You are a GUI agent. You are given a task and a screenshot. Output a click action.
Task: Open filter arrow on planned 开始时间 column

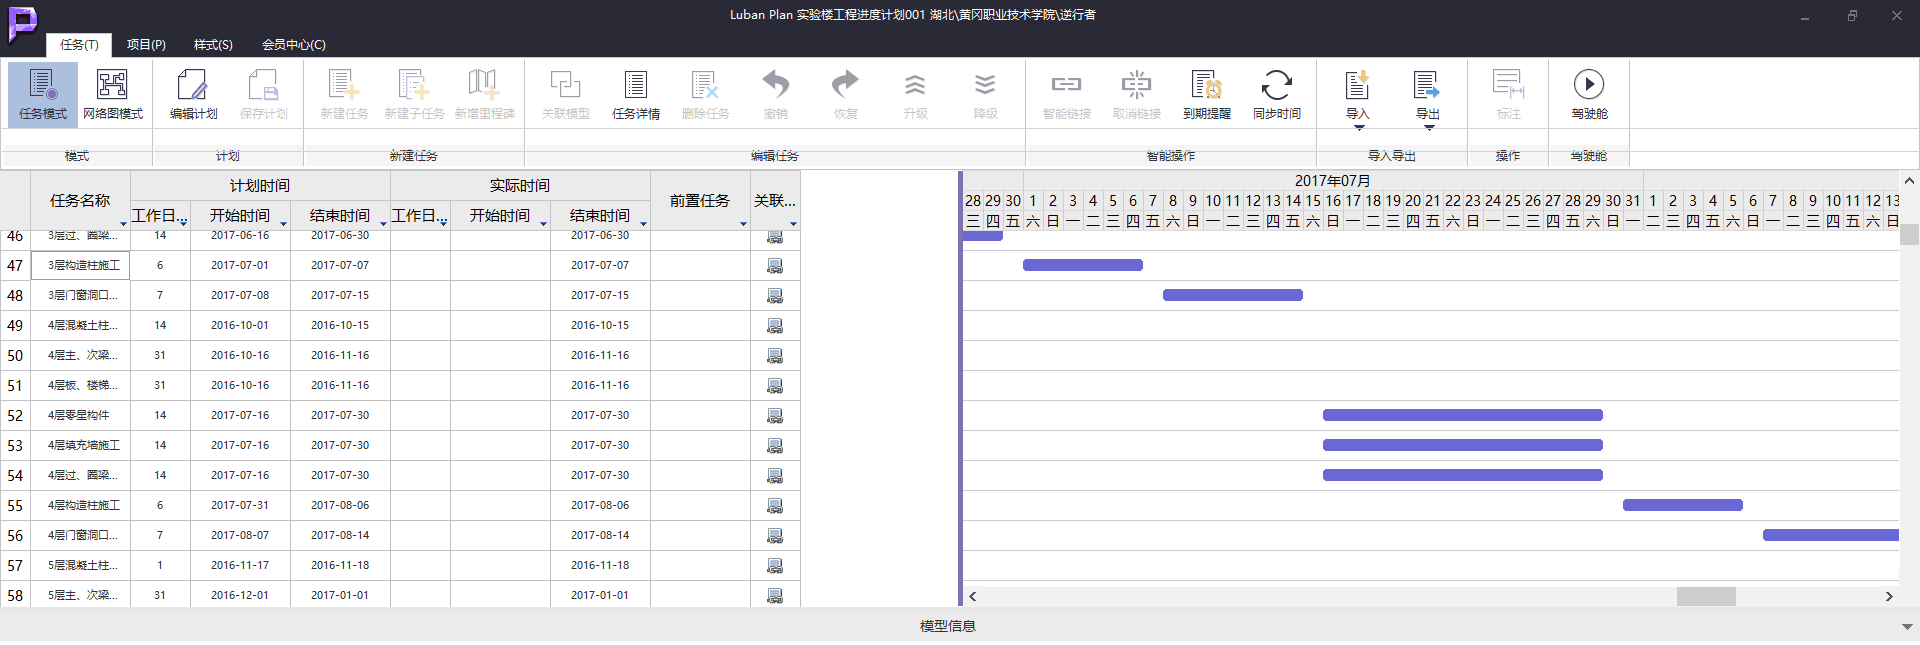(283, 224)
